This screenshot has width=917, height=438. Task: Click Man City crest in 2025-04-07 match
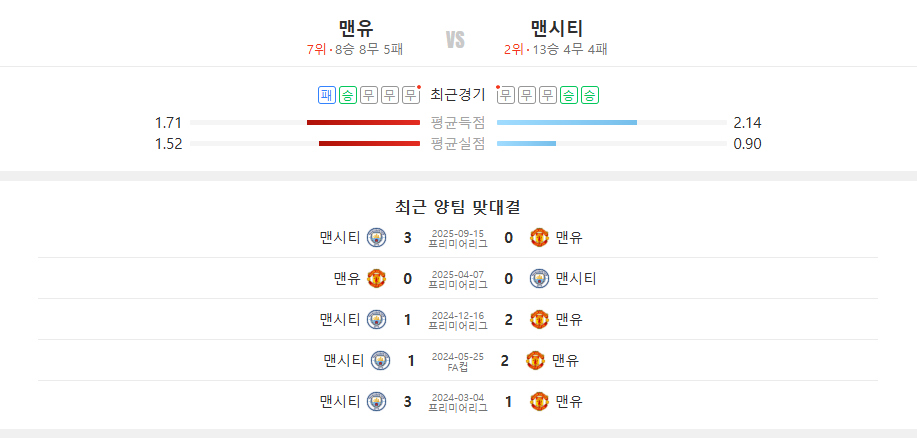(539, 278)
